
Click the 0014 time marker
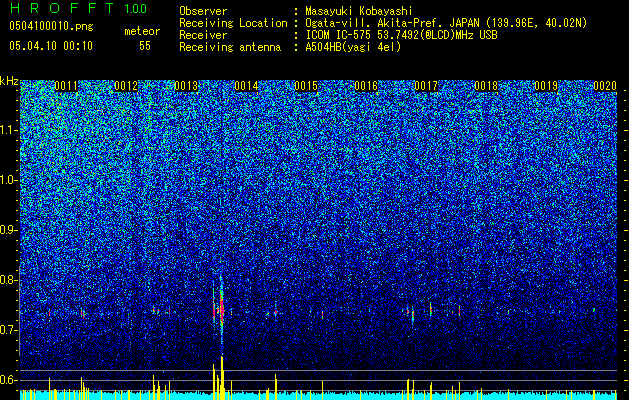[x=246, y=86]
